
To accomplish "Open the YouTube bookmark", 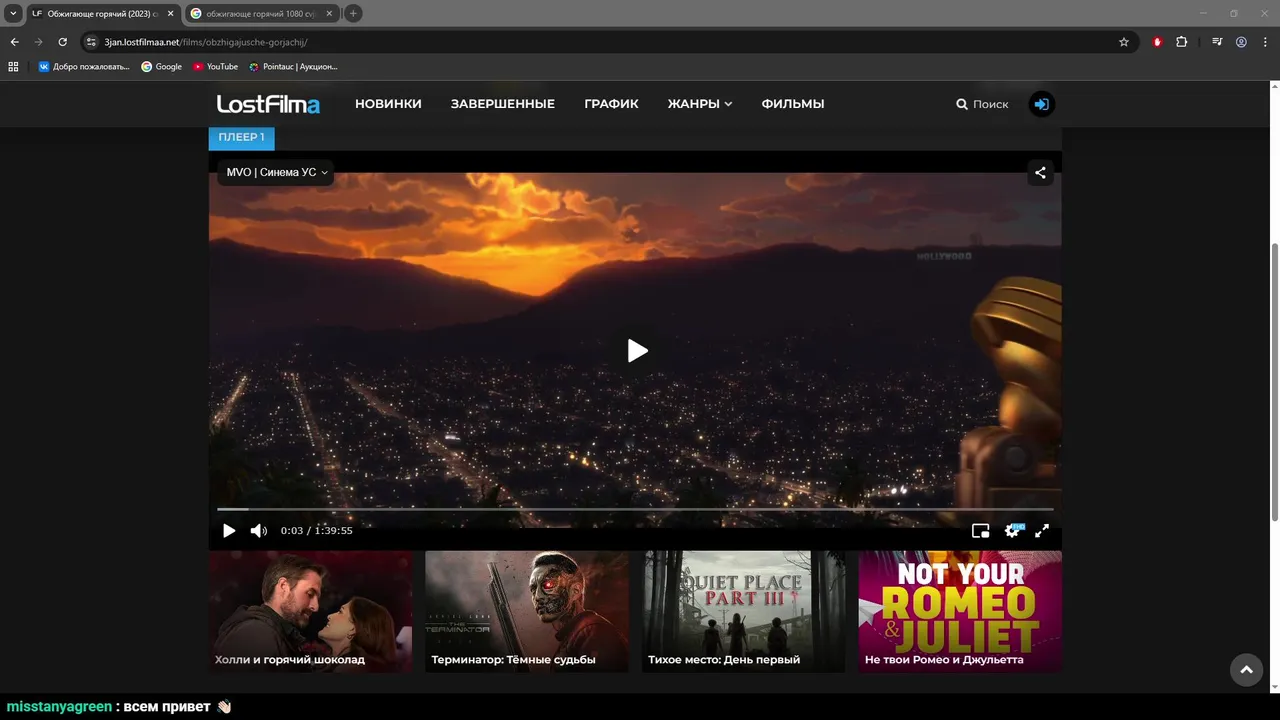I will click(x=216, y=67).
